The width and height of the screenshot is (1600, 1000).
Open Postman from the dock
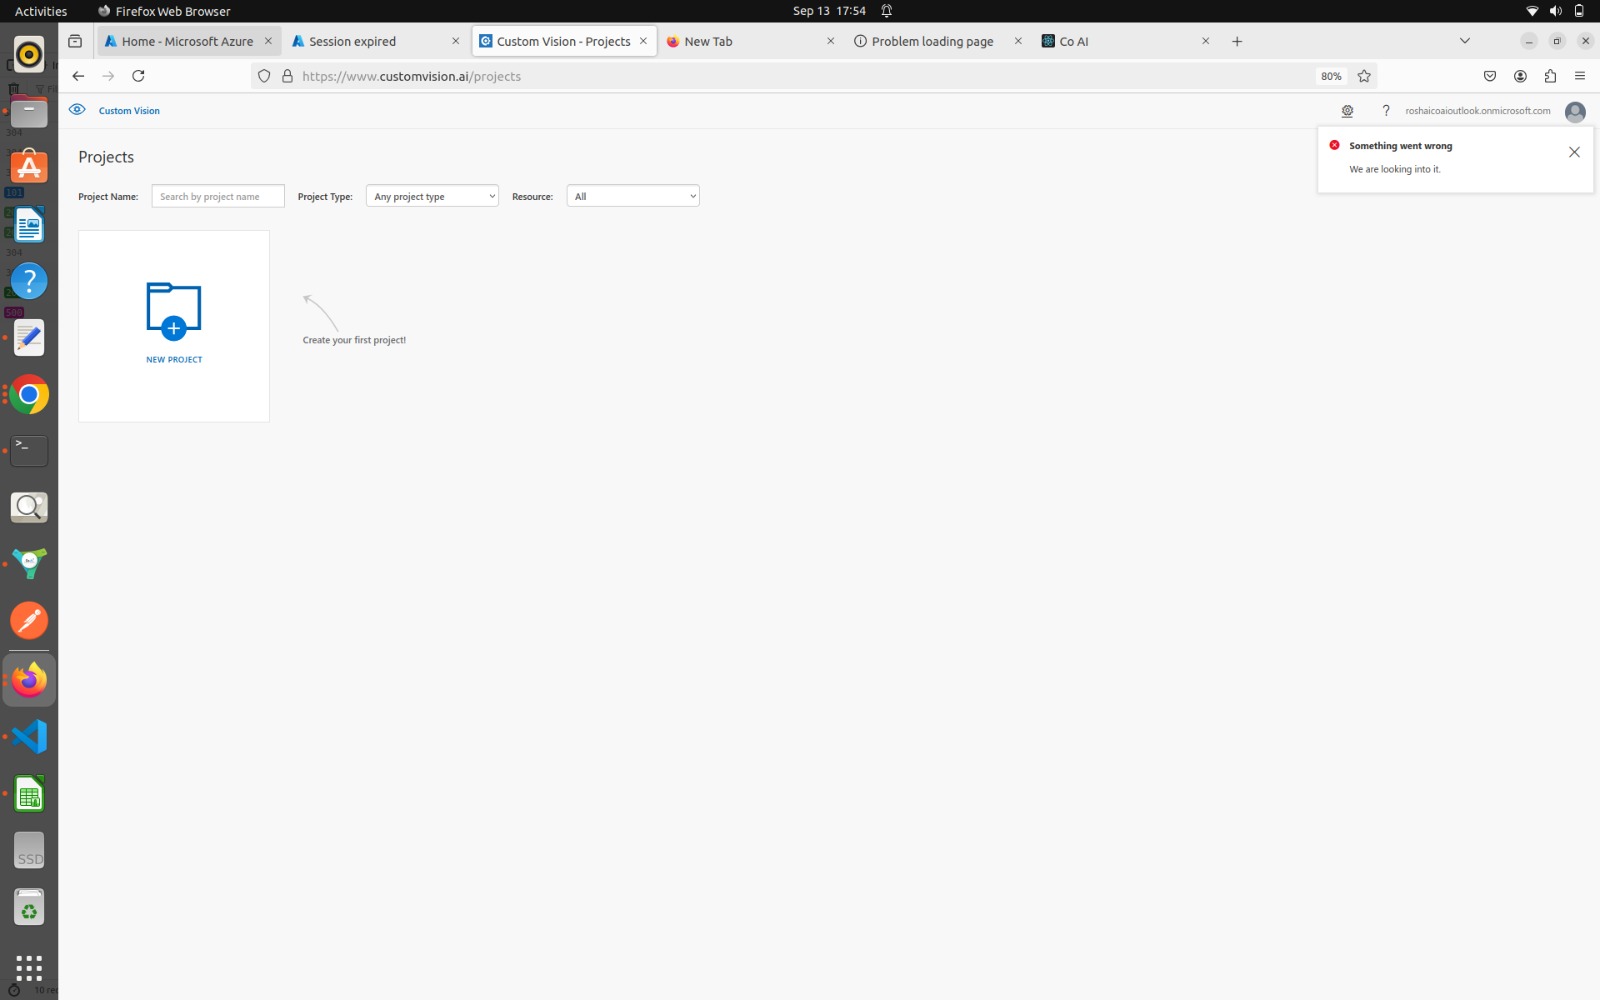(29, 621)
